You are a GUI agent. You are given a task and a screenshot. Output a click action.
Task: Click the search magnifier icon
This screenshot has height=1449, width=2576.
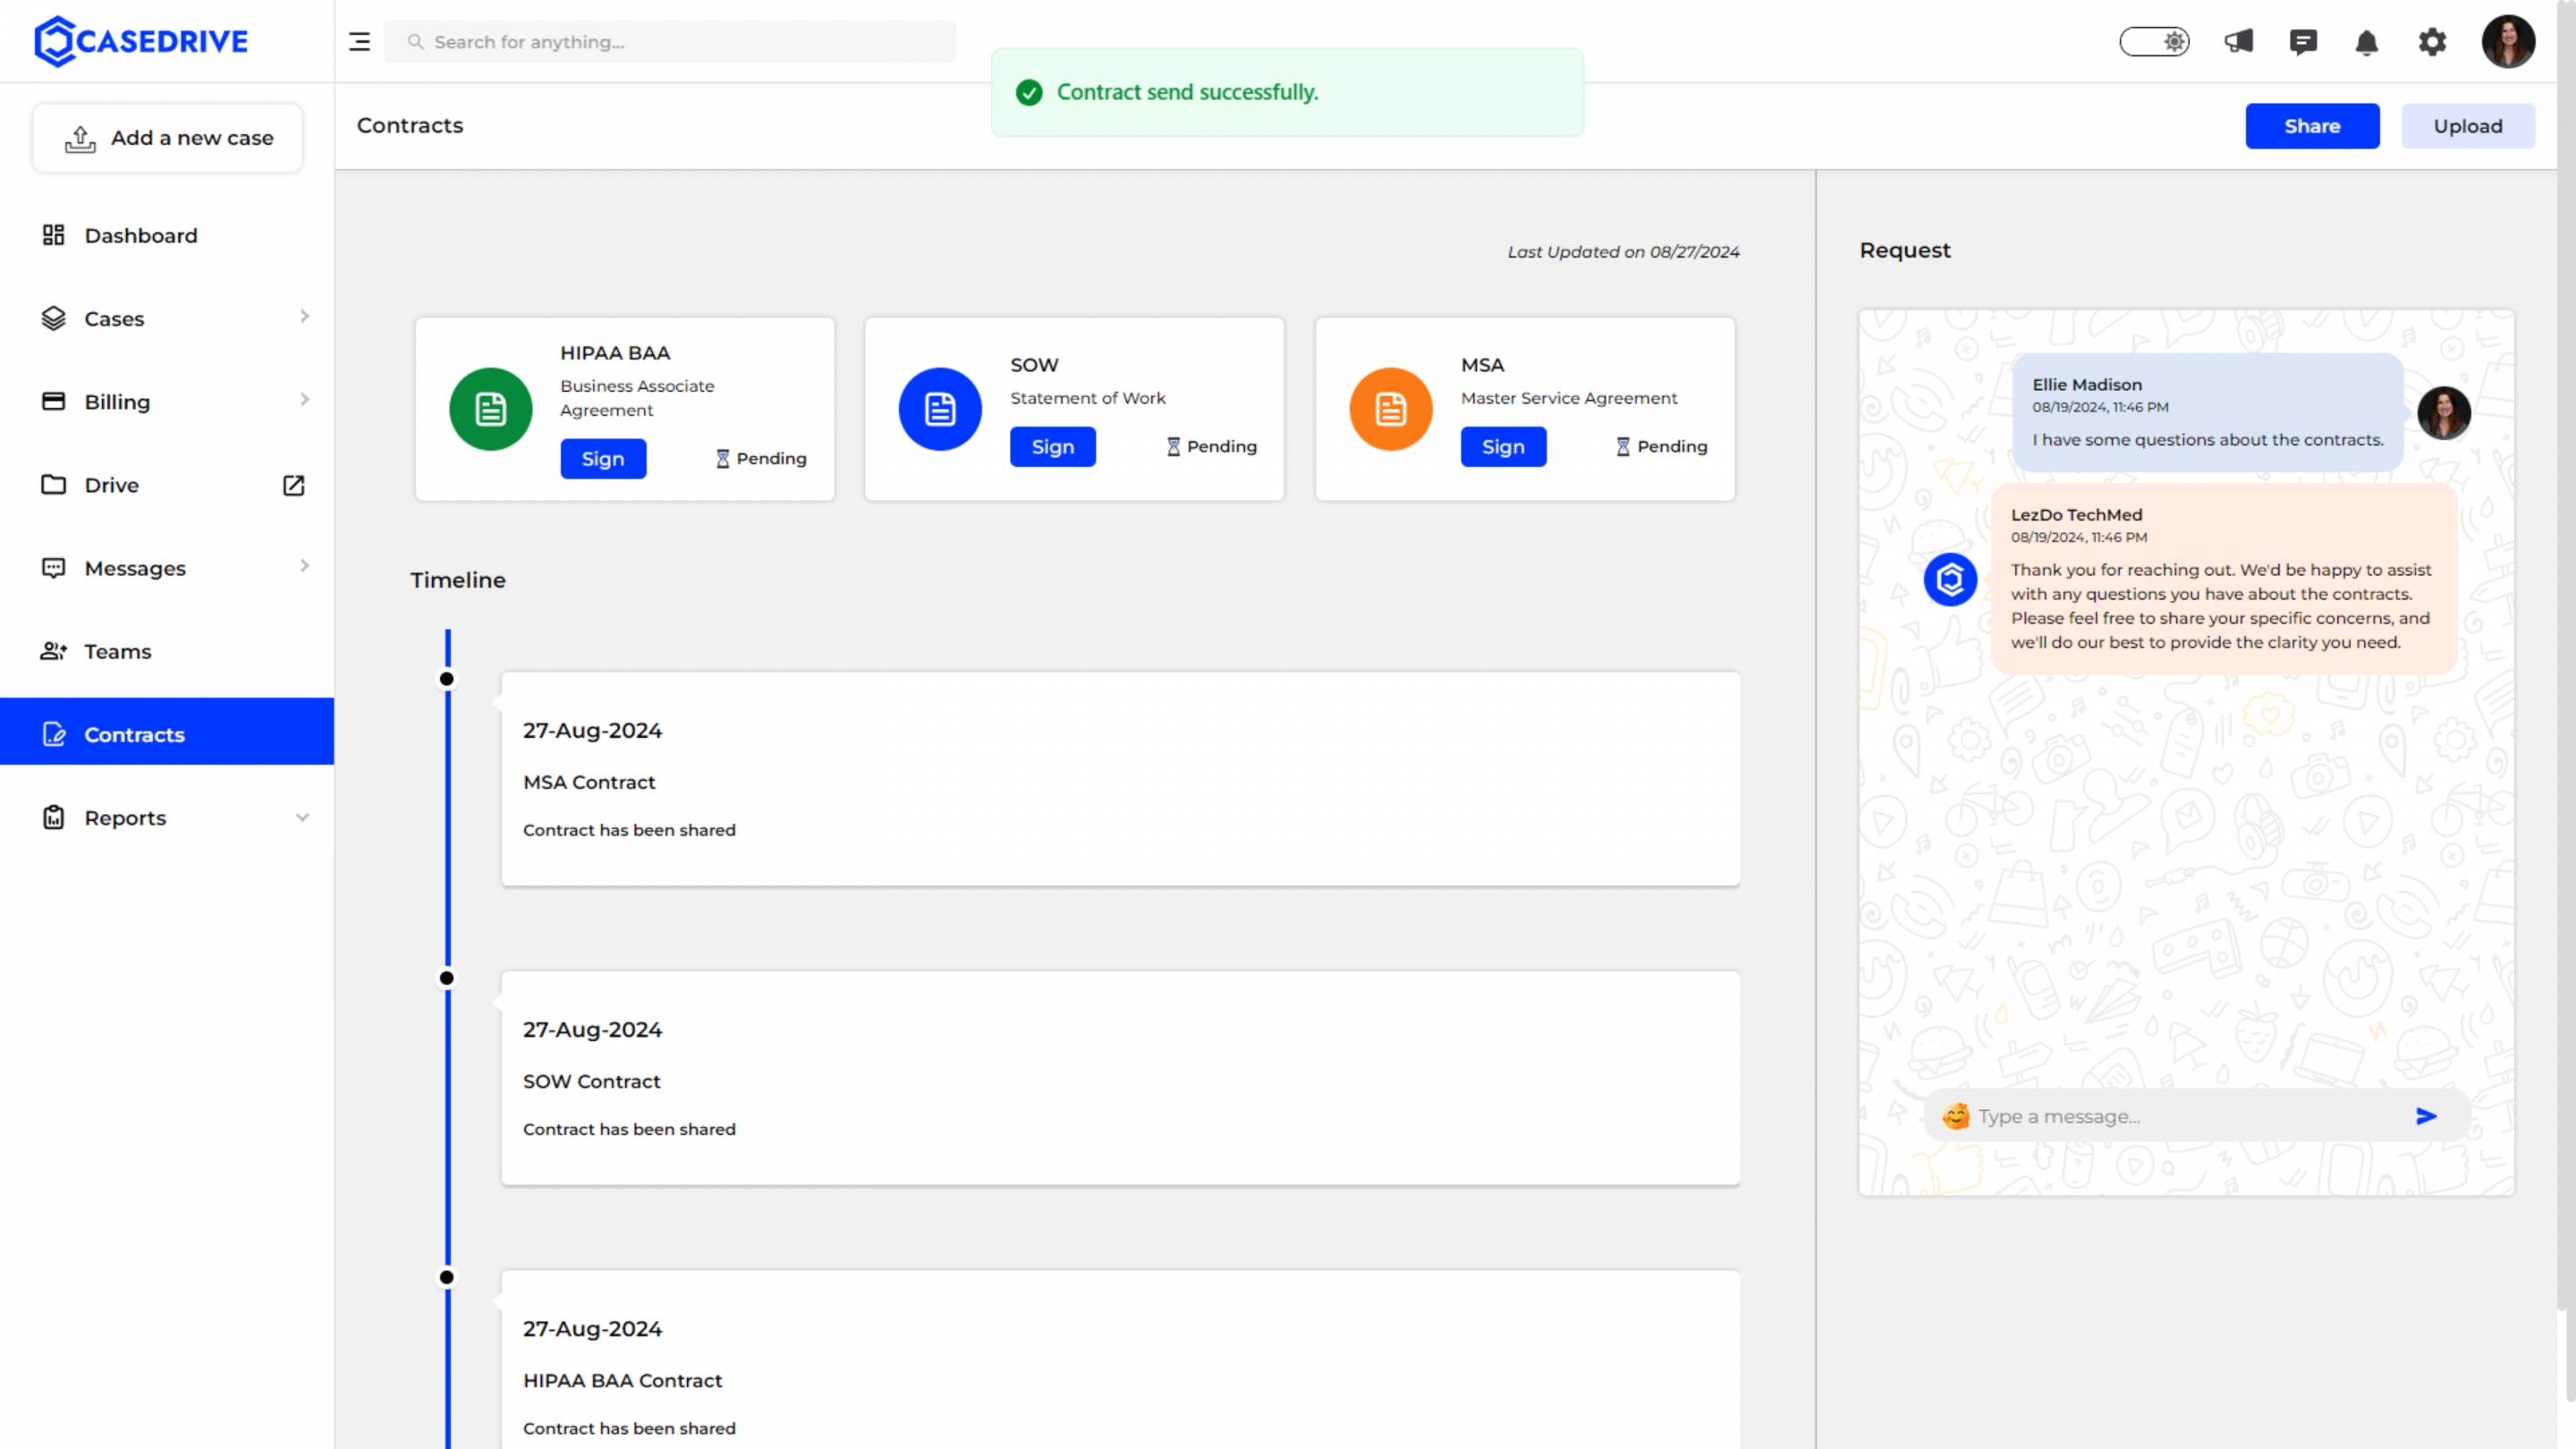pyautogui.click(x=415, y=42)
